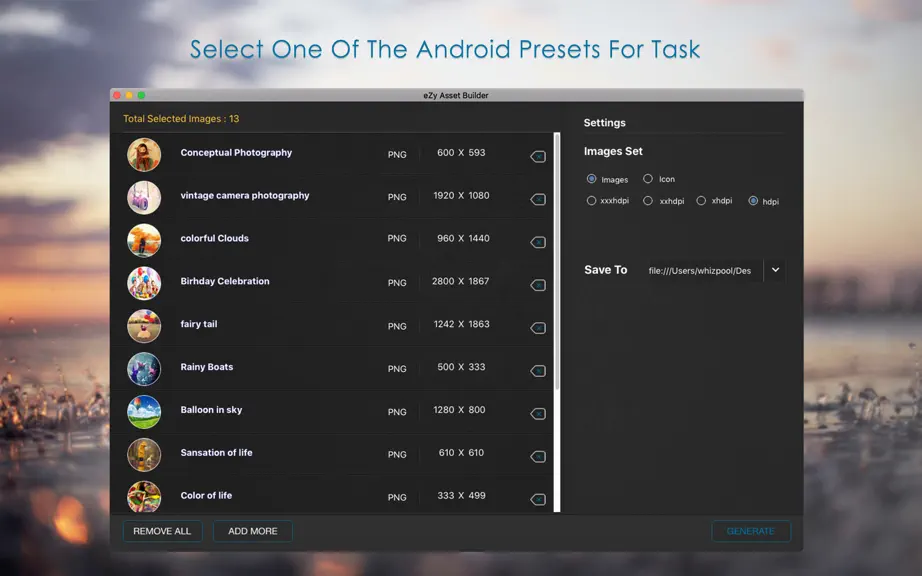The image size is (922, 576).
Task: Delete the Sansation of life entry
Action: click(x=538, y=457)
